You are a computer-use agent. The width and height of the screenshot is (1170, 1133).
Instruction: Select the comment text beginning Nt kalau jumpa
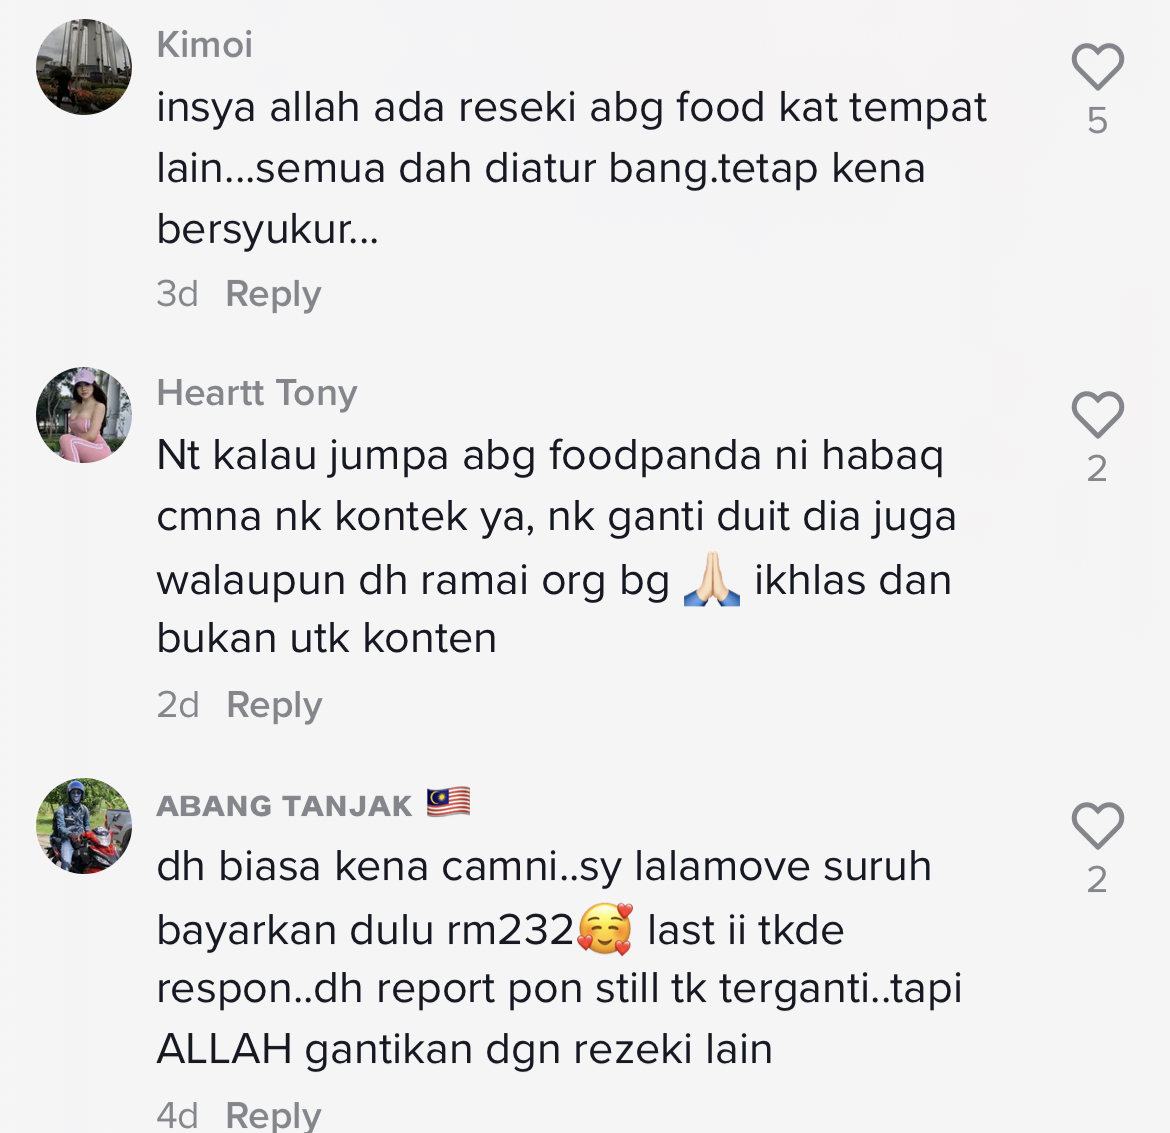click(x=556, y=547)
